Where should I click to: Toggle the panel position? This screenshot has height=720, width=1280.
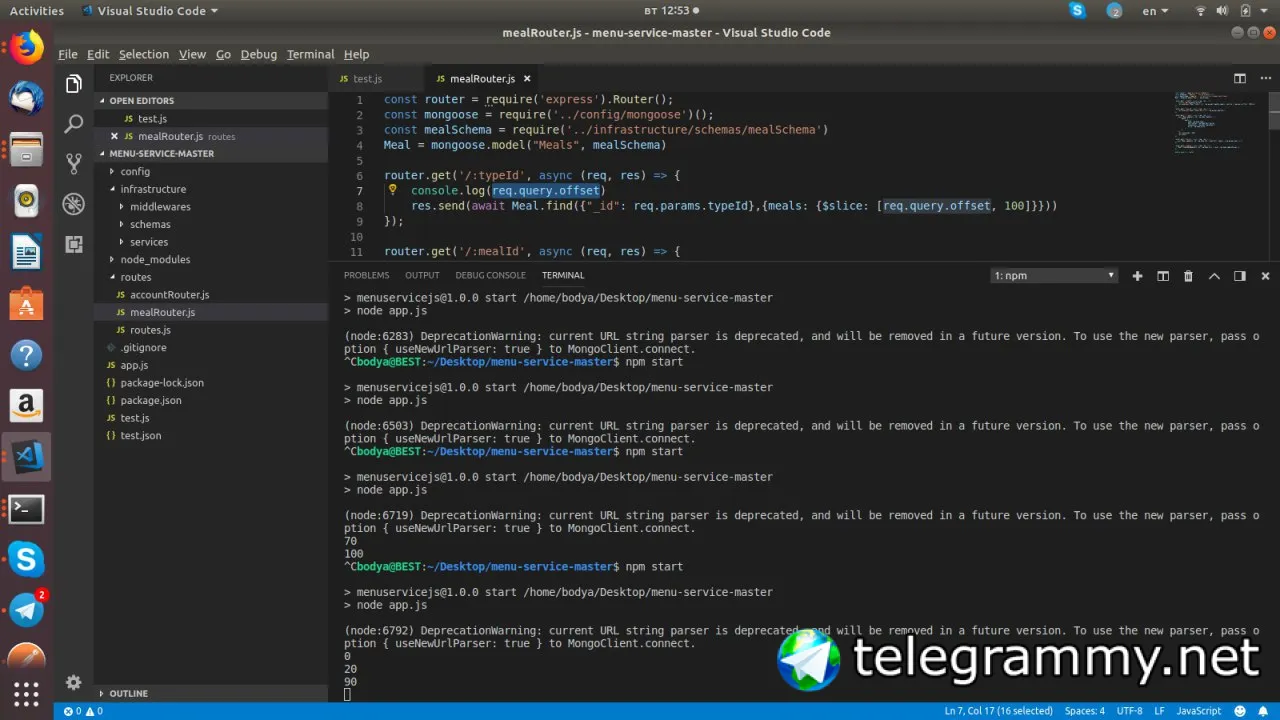[1239, 276]
